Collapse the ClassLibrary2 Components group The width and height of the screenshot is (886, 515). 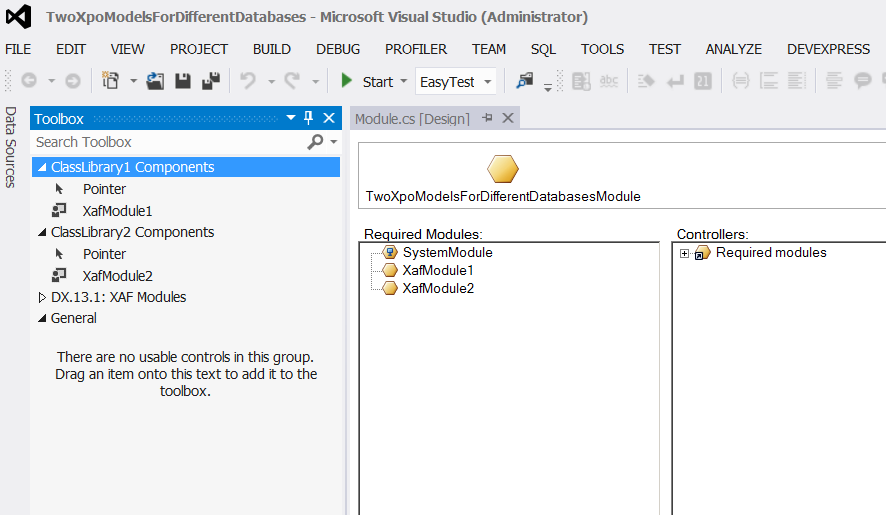(x=42, y=232)
